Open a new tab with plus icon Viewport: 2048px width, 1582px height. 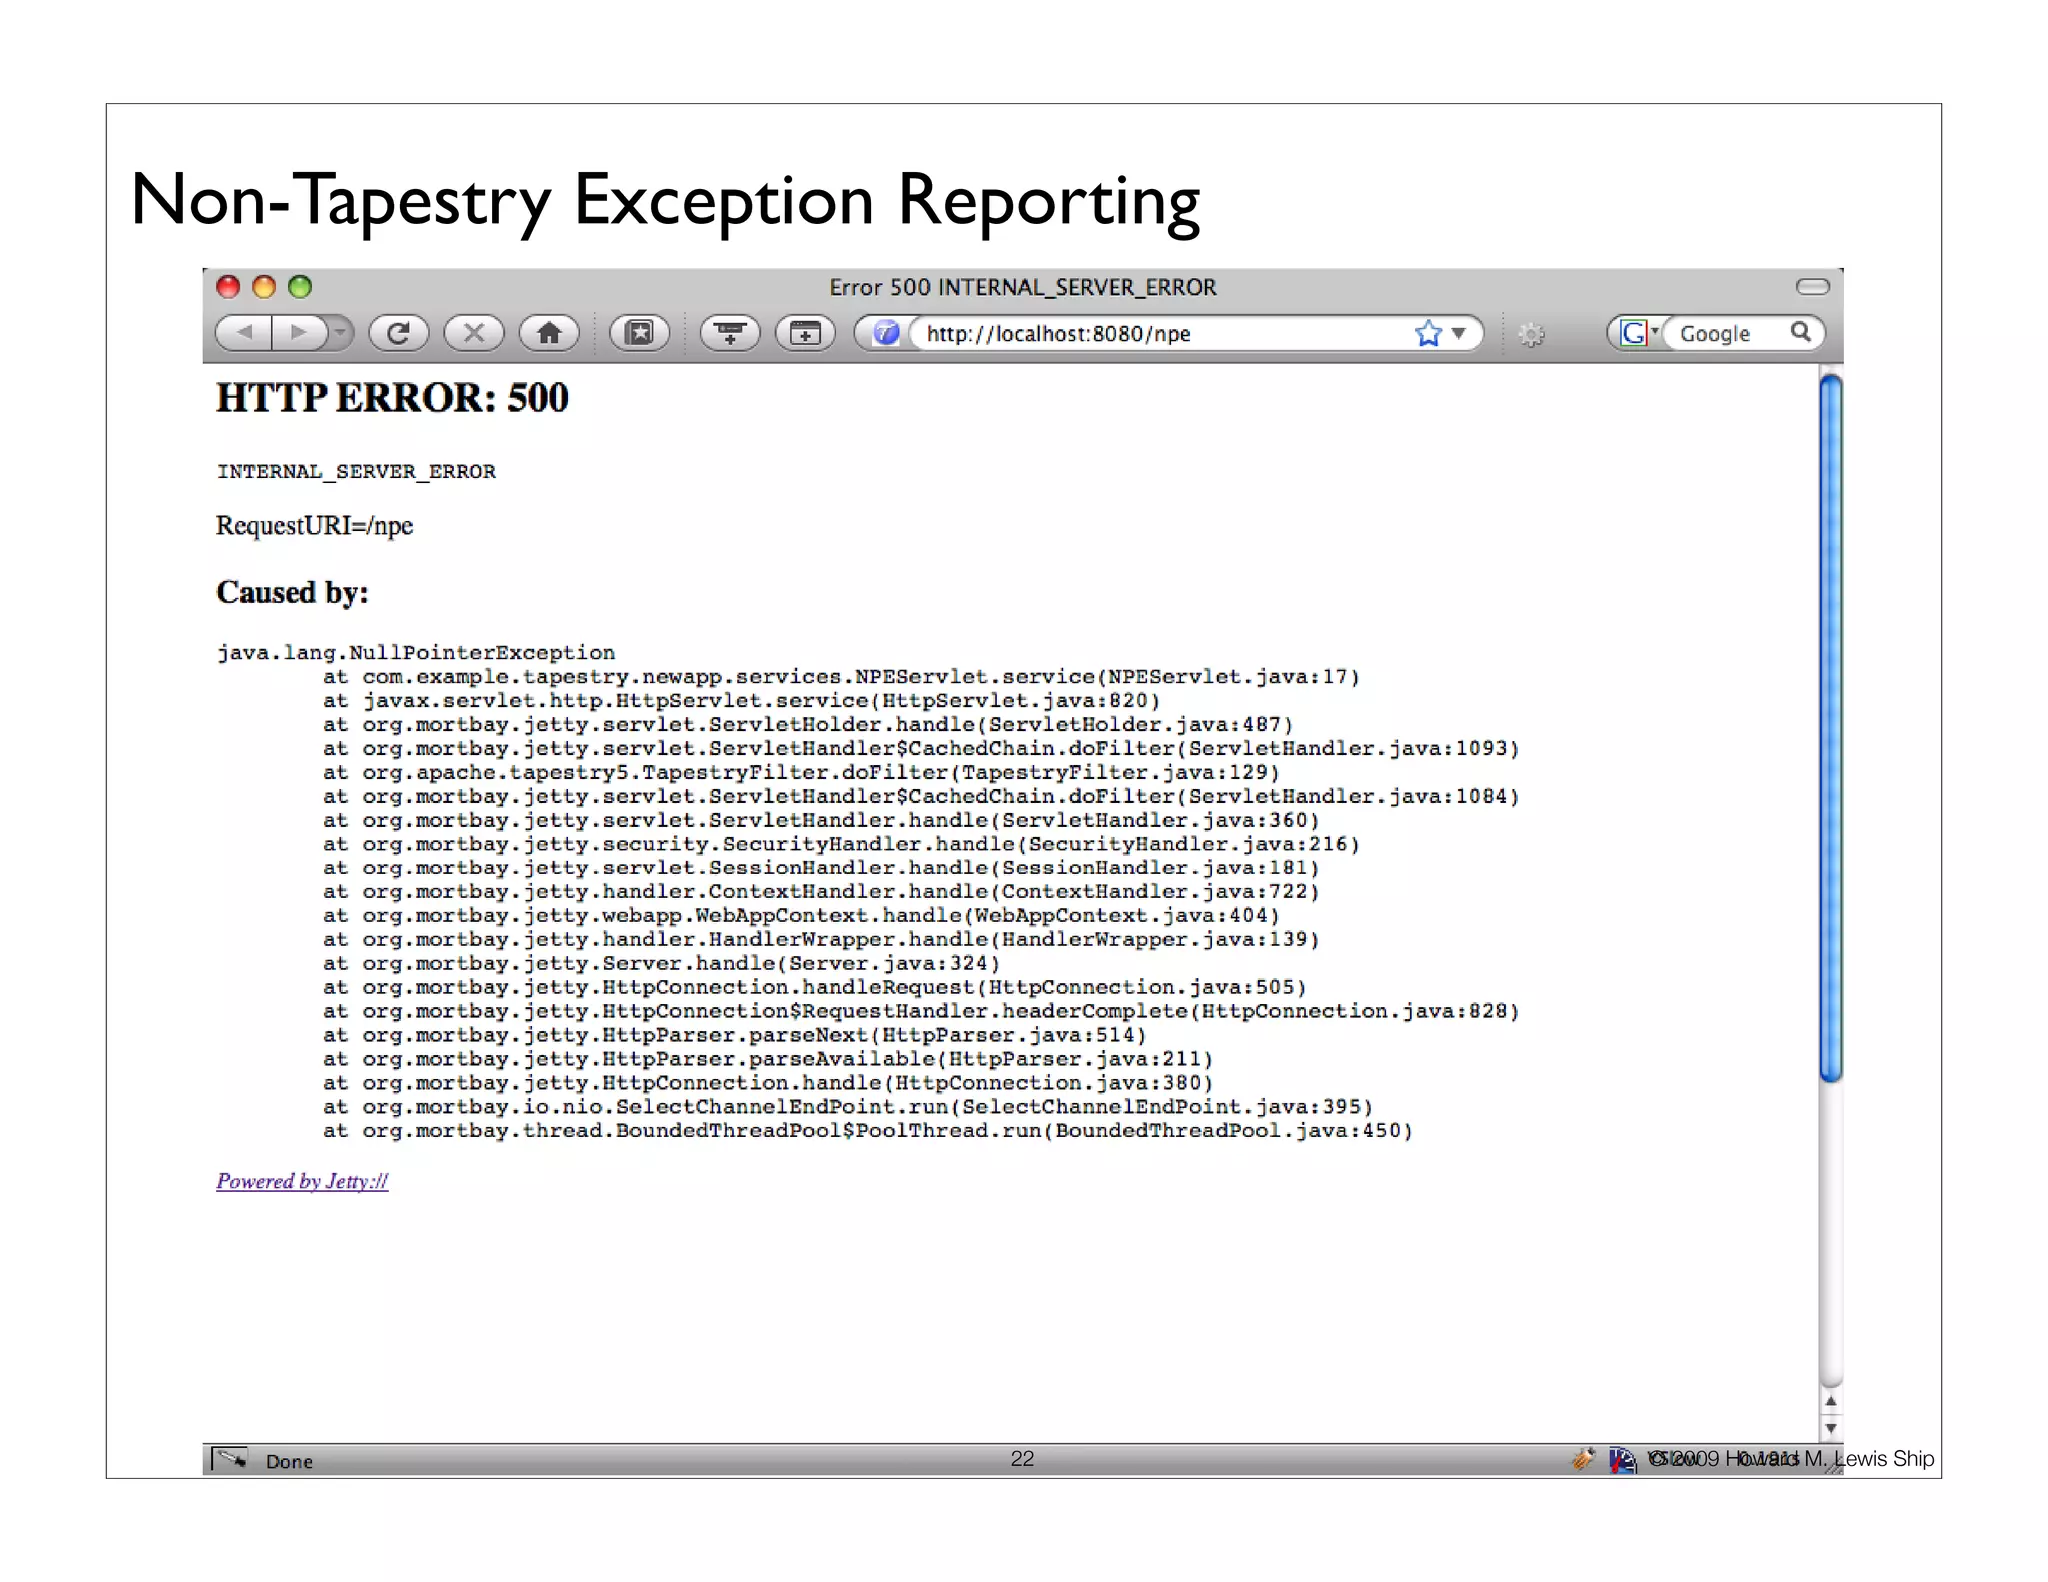click(x=805, y=333)
